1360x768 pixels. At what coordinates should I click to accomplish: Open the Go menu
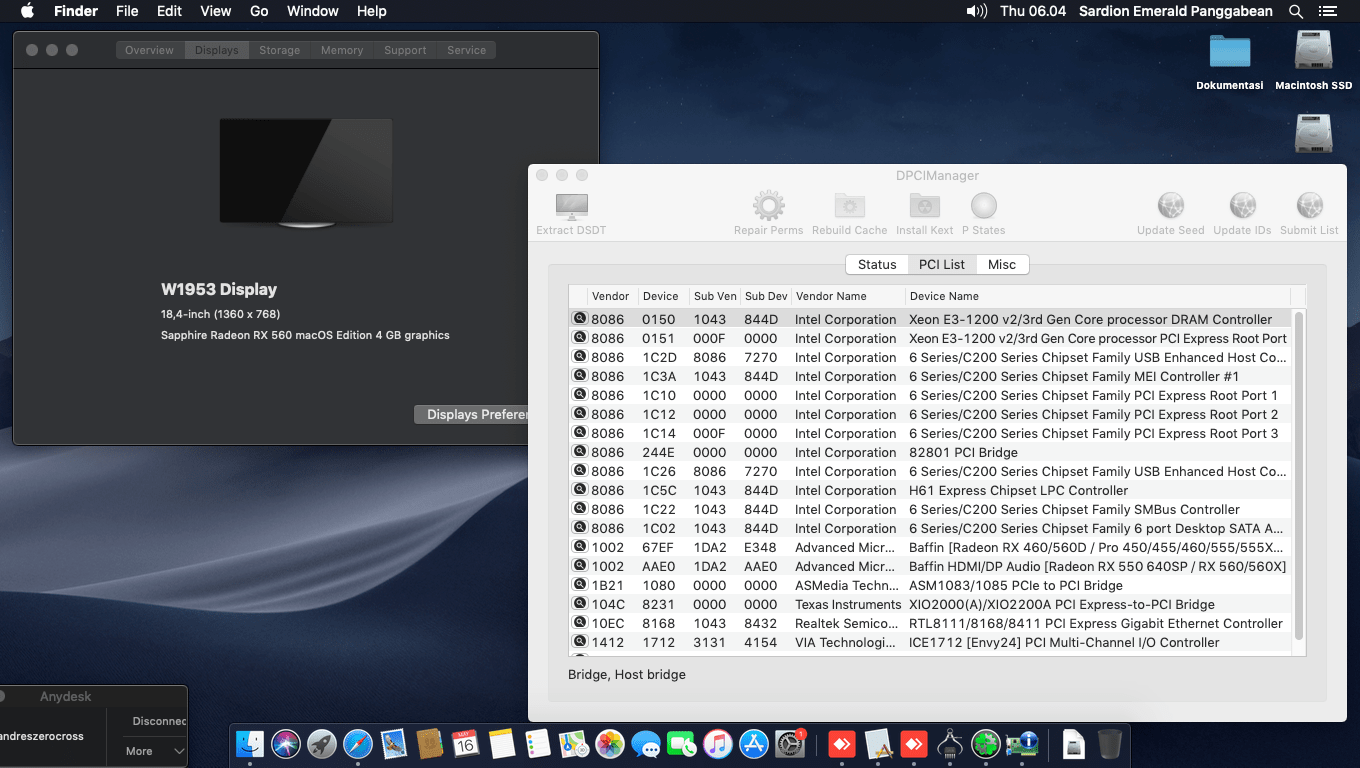259,11
